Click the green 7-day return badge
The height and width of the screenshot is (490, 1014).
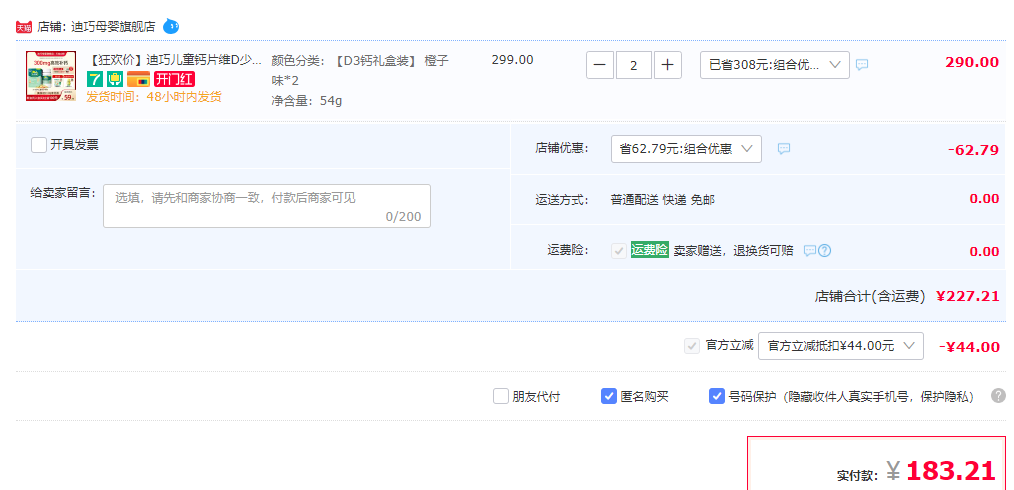pyautogui.click(x=94, y=79)
